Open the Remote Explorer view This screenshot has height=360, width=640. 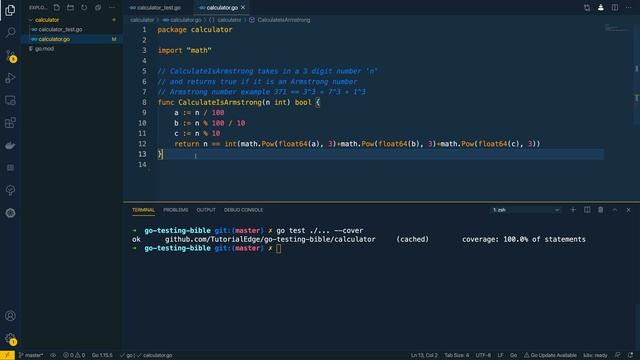point(10,100)
